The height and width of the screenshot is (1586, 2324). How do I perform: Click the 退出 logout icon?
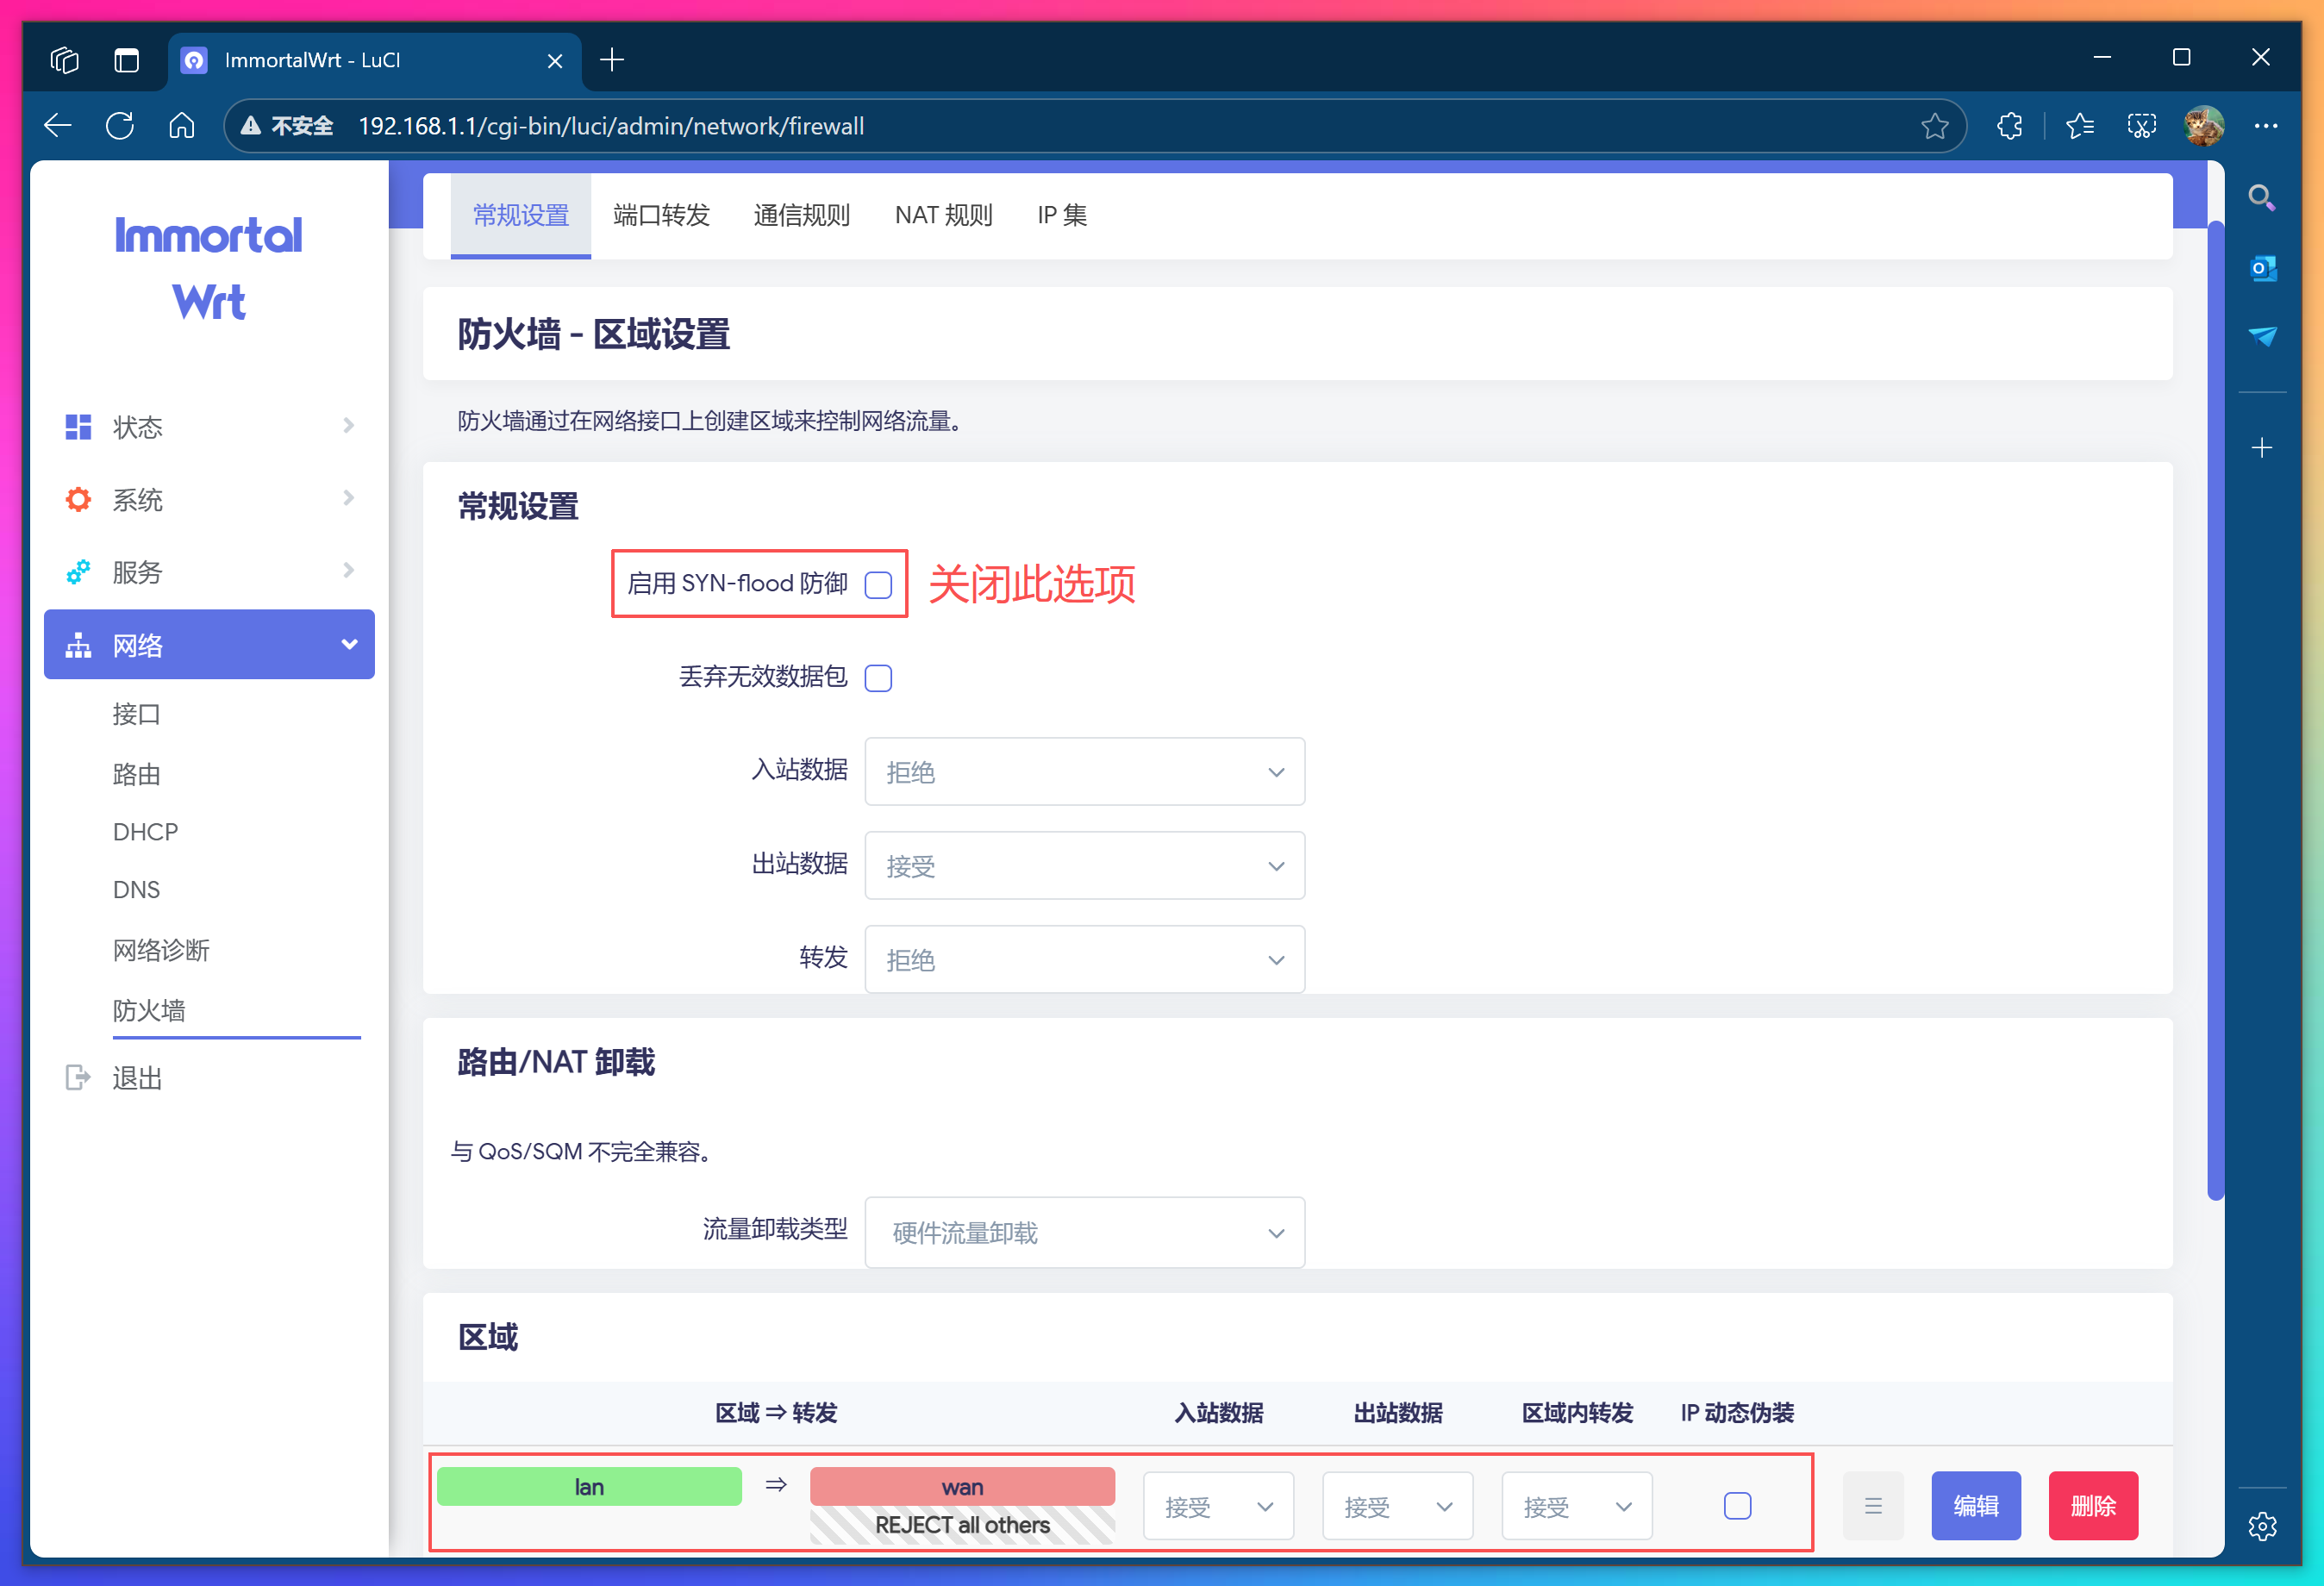tap(78, 1077)
